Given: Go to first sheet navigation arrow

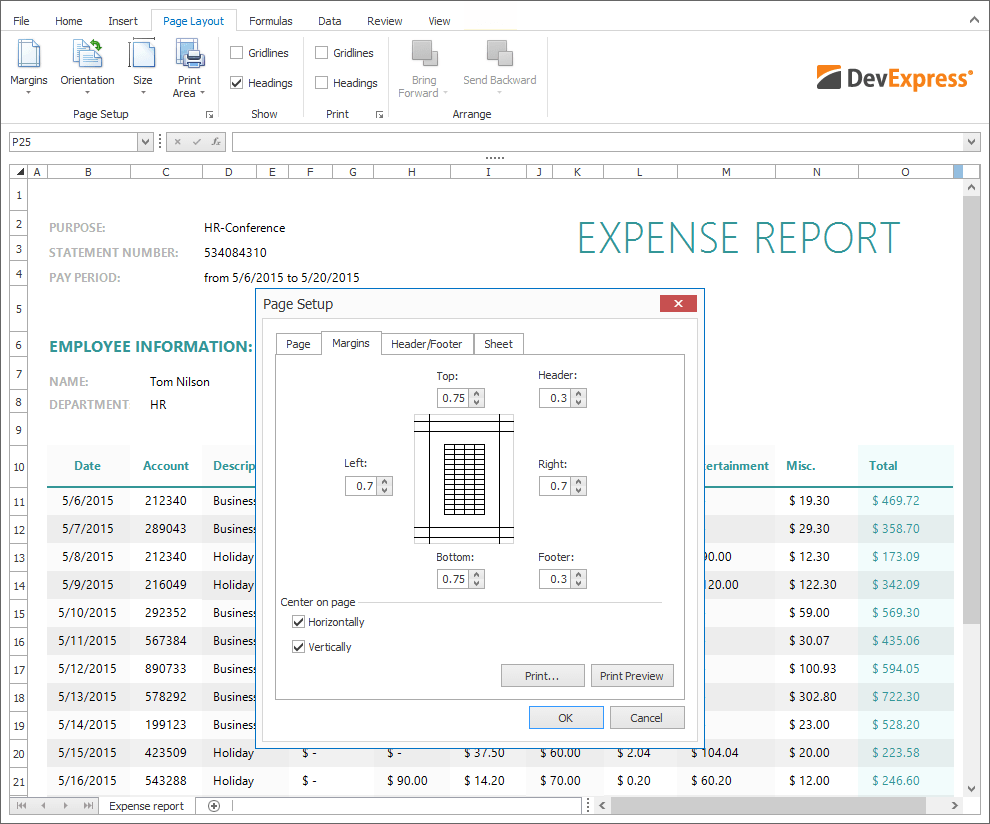Looking at the screenshot, I should tap(22, 806).
